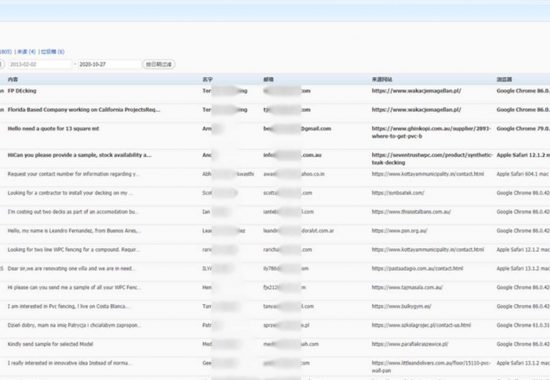The image size is (550, 380).
Task: Click the sunboatek.com source URL
Action: coord(398,193)
